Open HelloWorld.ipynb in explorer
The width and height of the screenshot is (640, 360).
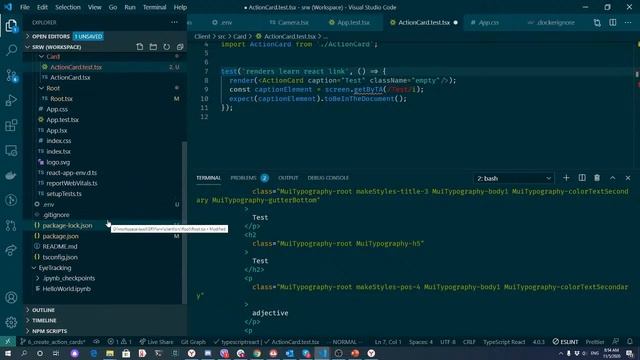tap(67, 289)
